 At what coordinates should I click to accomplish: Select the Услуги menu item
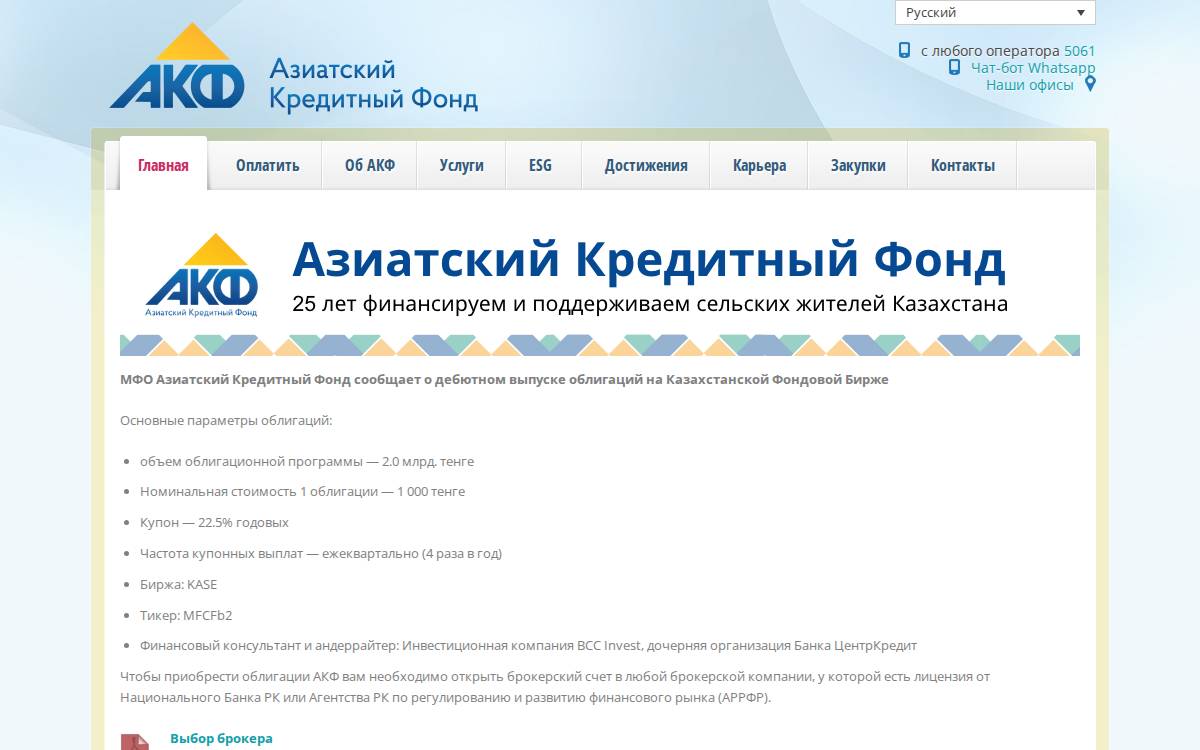461,165
